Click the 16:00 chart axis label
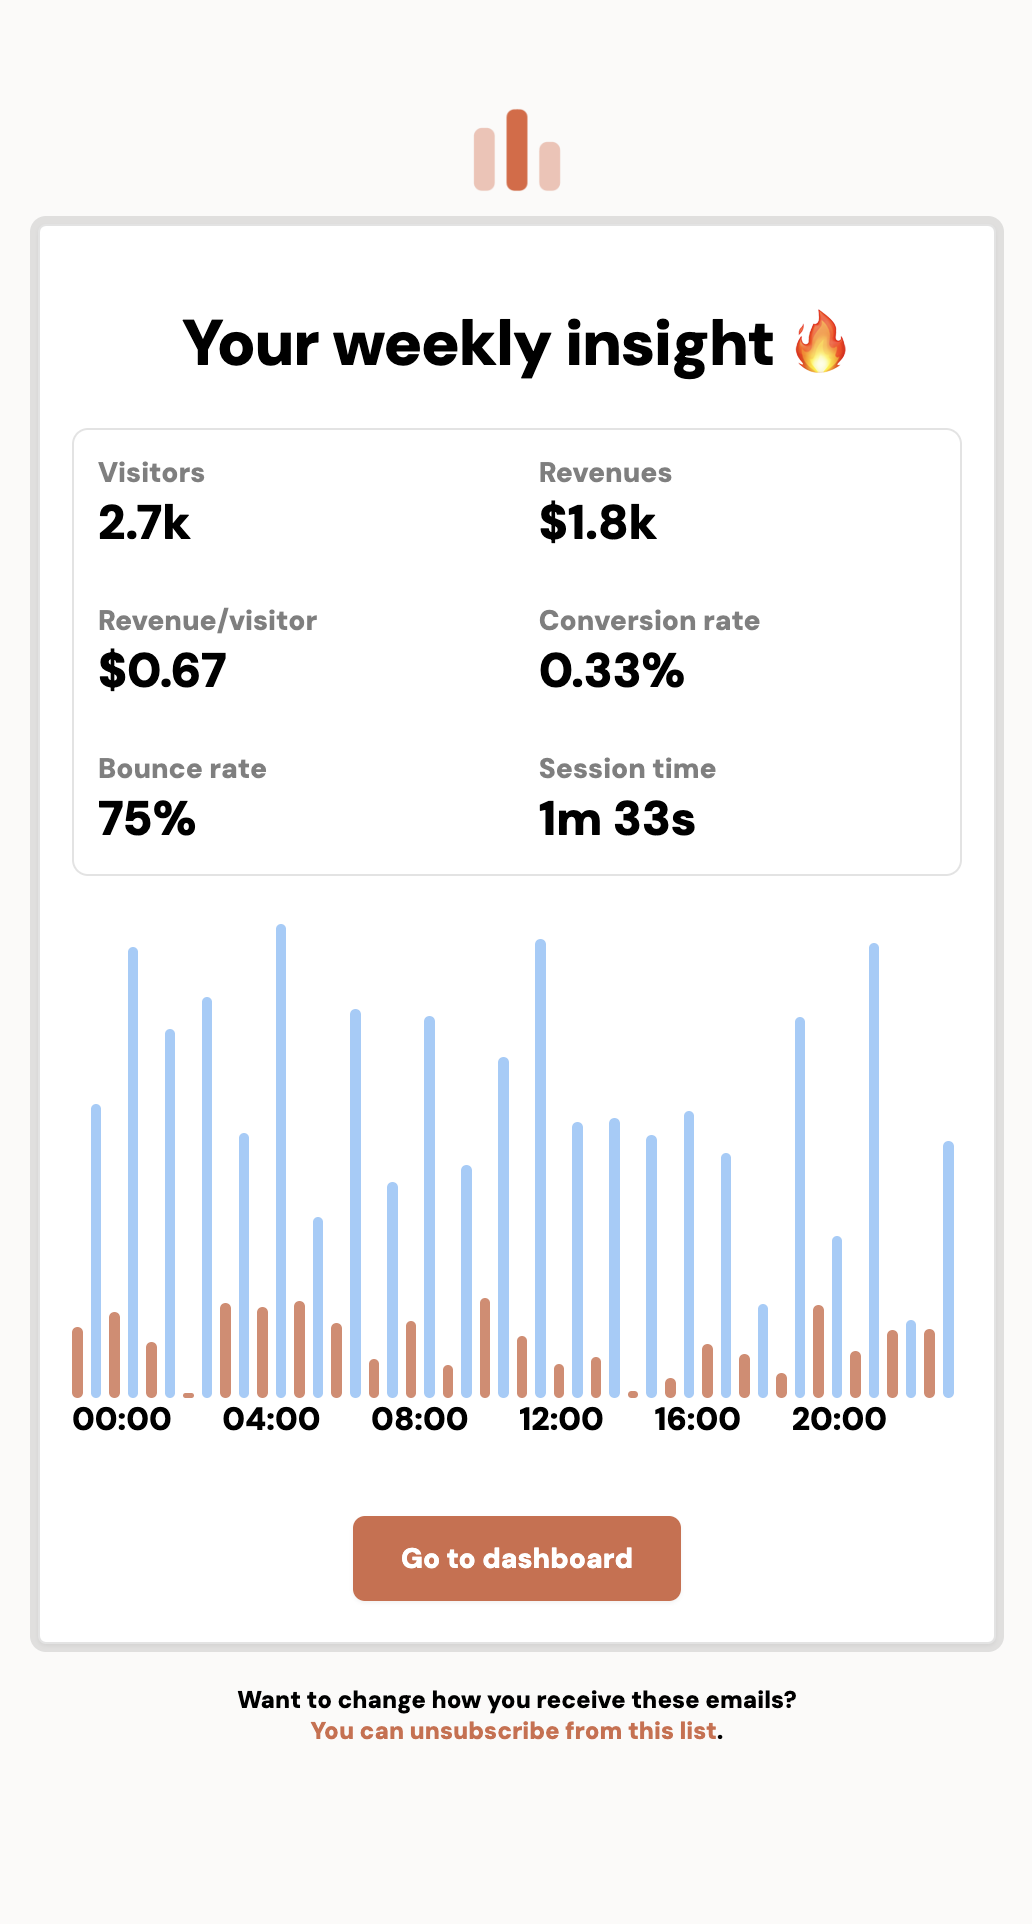Image resolution: width=1032 pixels, height=1924 pixels. point(697,1419)
